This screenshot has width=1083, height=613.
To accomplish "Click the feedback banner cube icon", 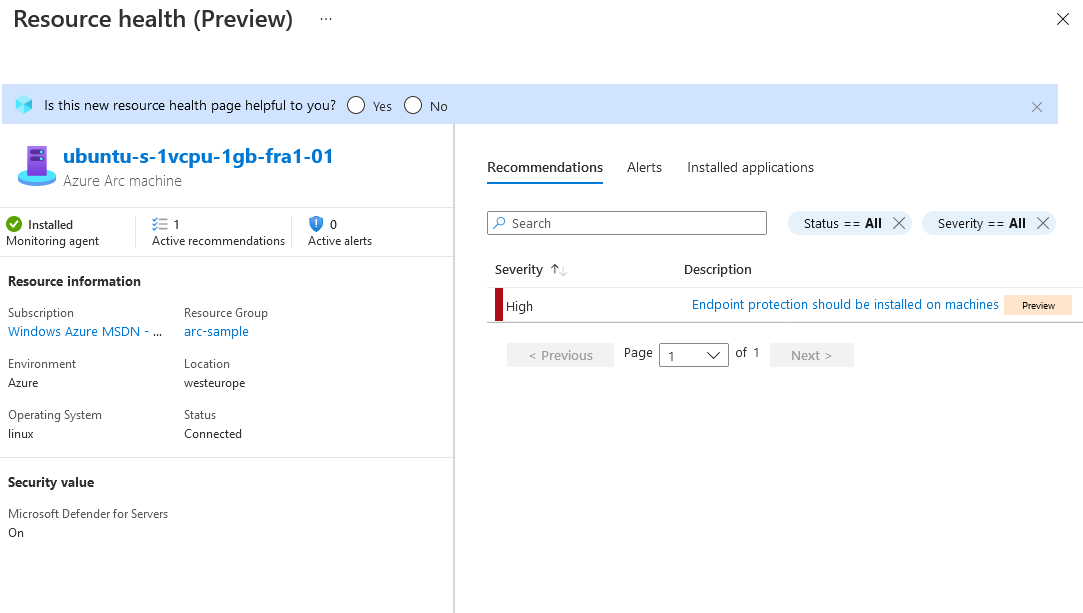I will pos(24,105).
